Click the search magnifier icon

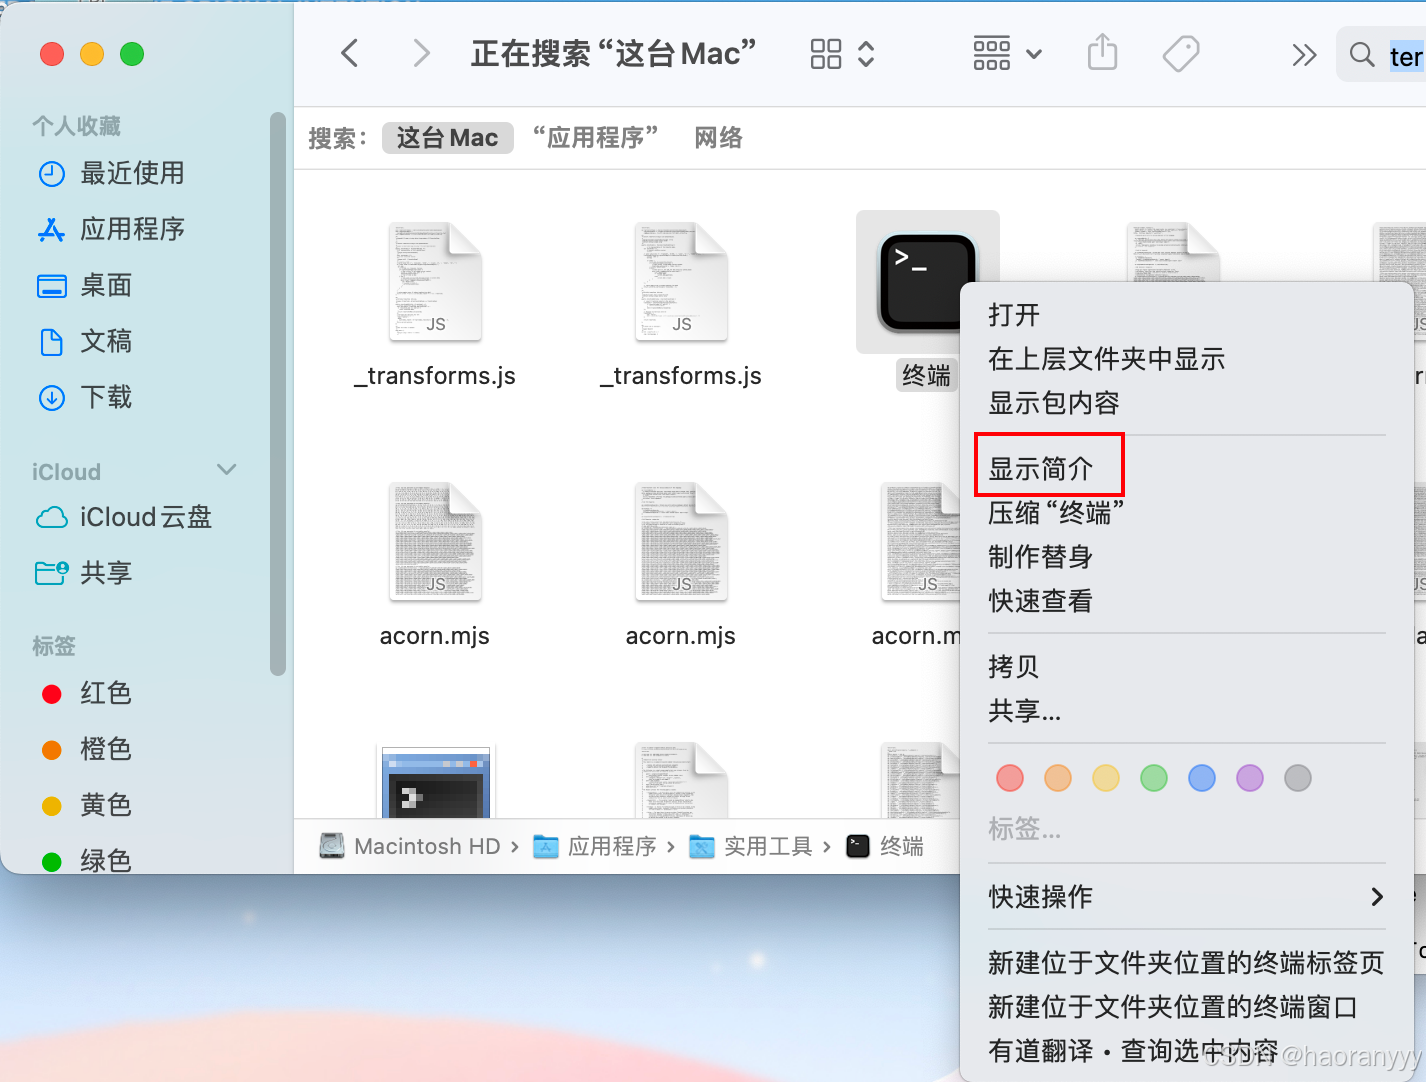pyautogui.click(x=1362, y=55)
